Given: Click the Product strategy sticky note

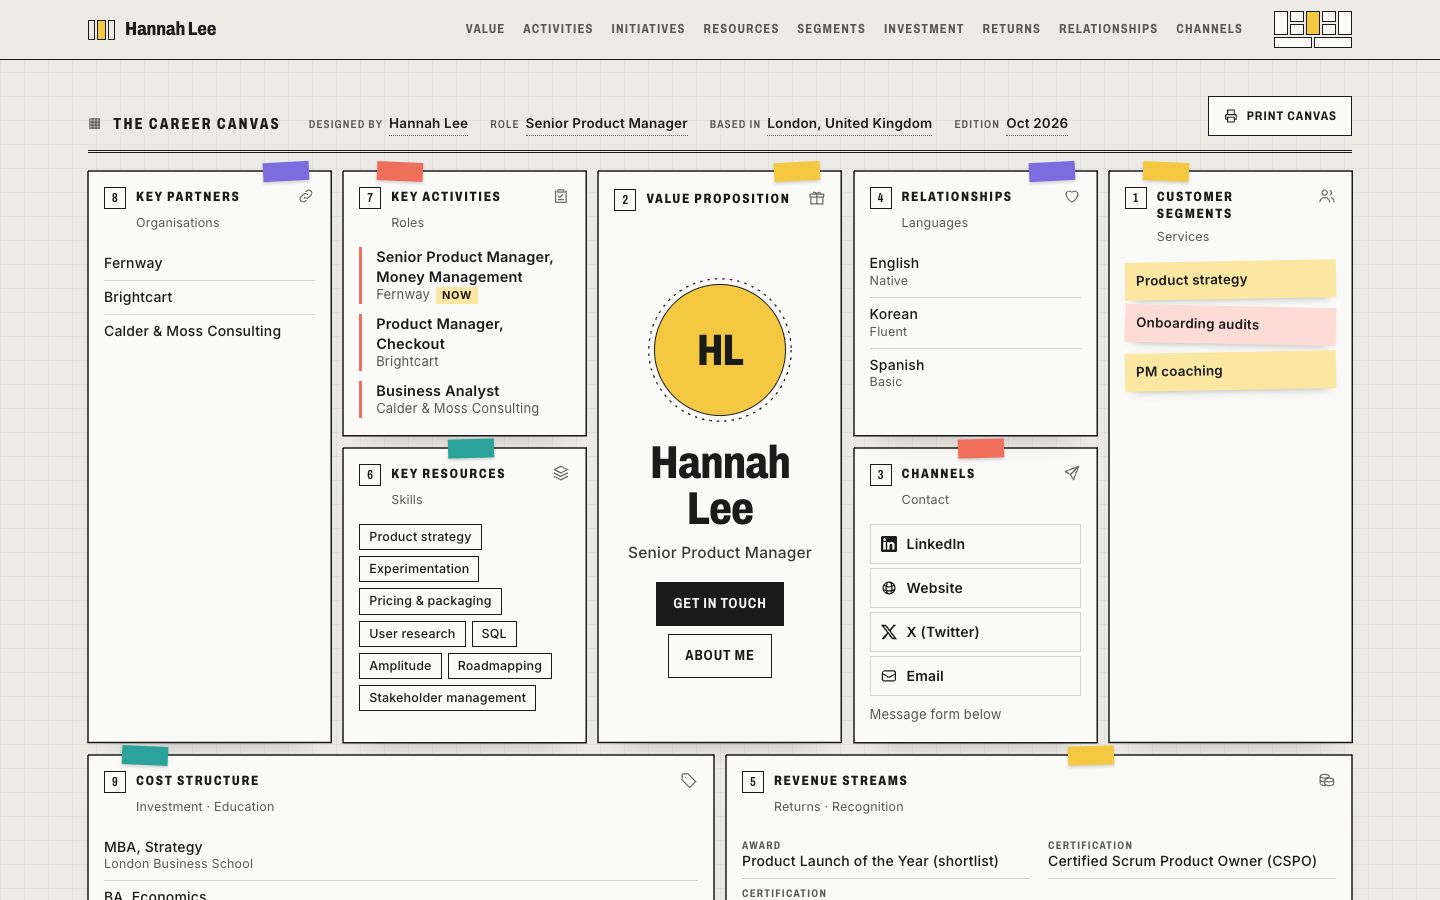Looking at the screenshot, I should pyautogui.click(x=1230, y=280).
